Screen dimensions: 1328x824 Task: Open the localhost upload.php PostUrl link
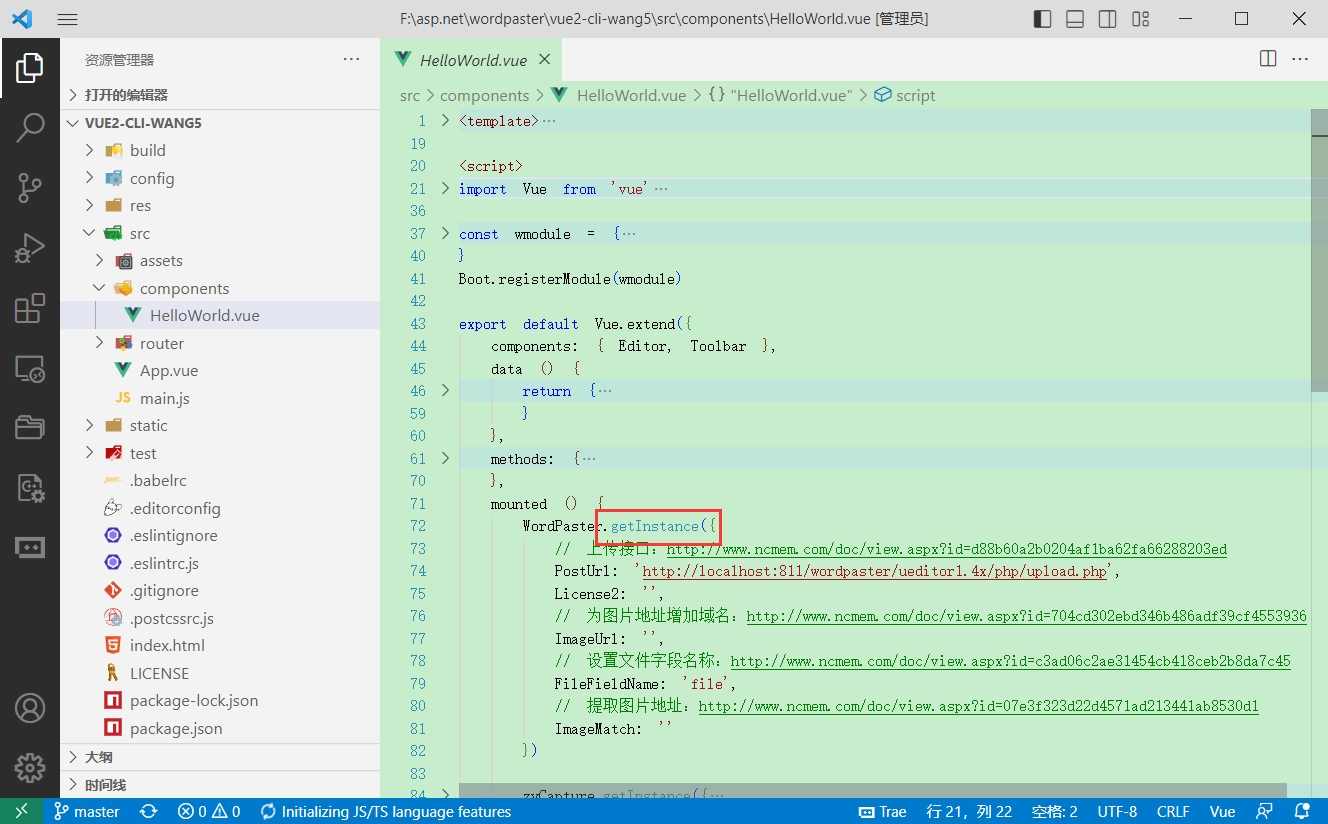[x=873, y=571]
